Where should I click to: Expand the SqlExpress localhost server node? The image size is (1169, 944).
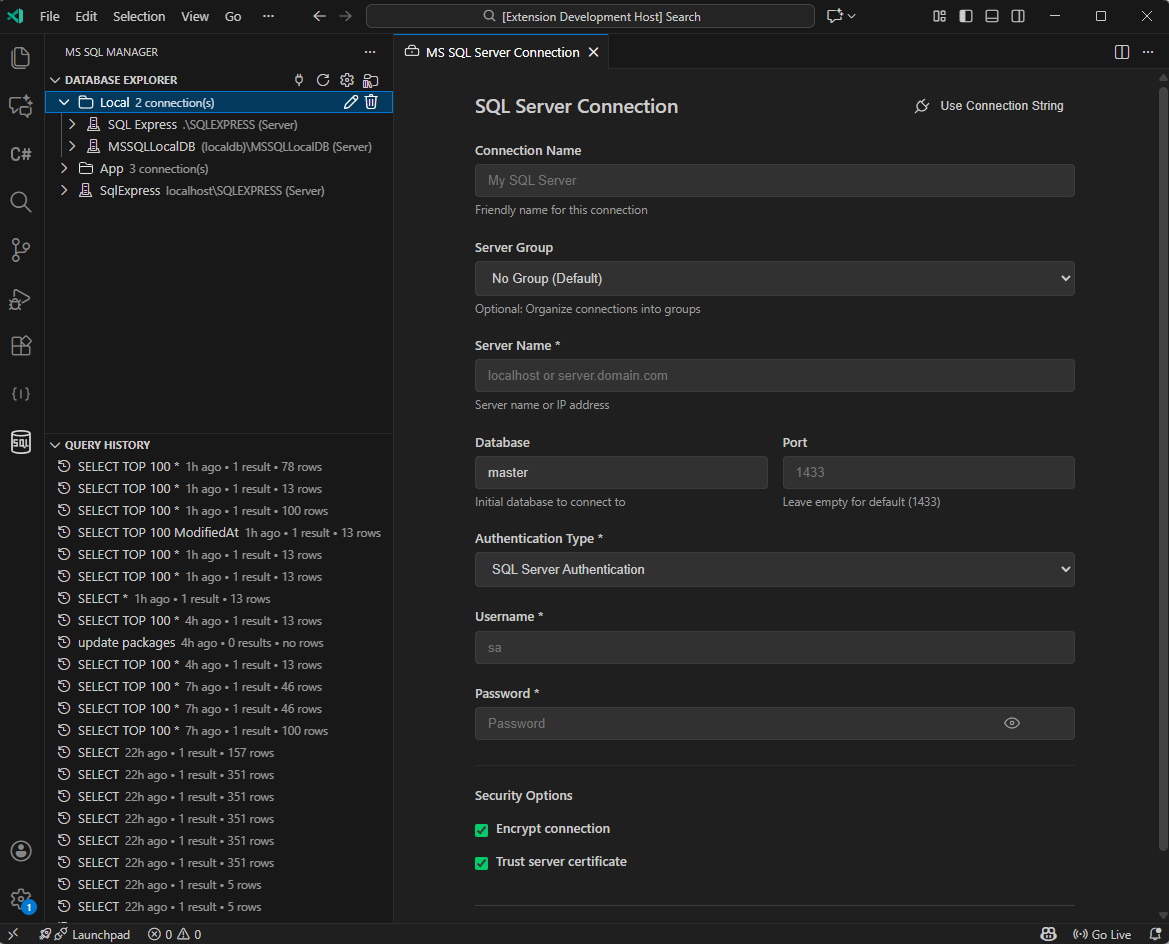pos(64,190)
